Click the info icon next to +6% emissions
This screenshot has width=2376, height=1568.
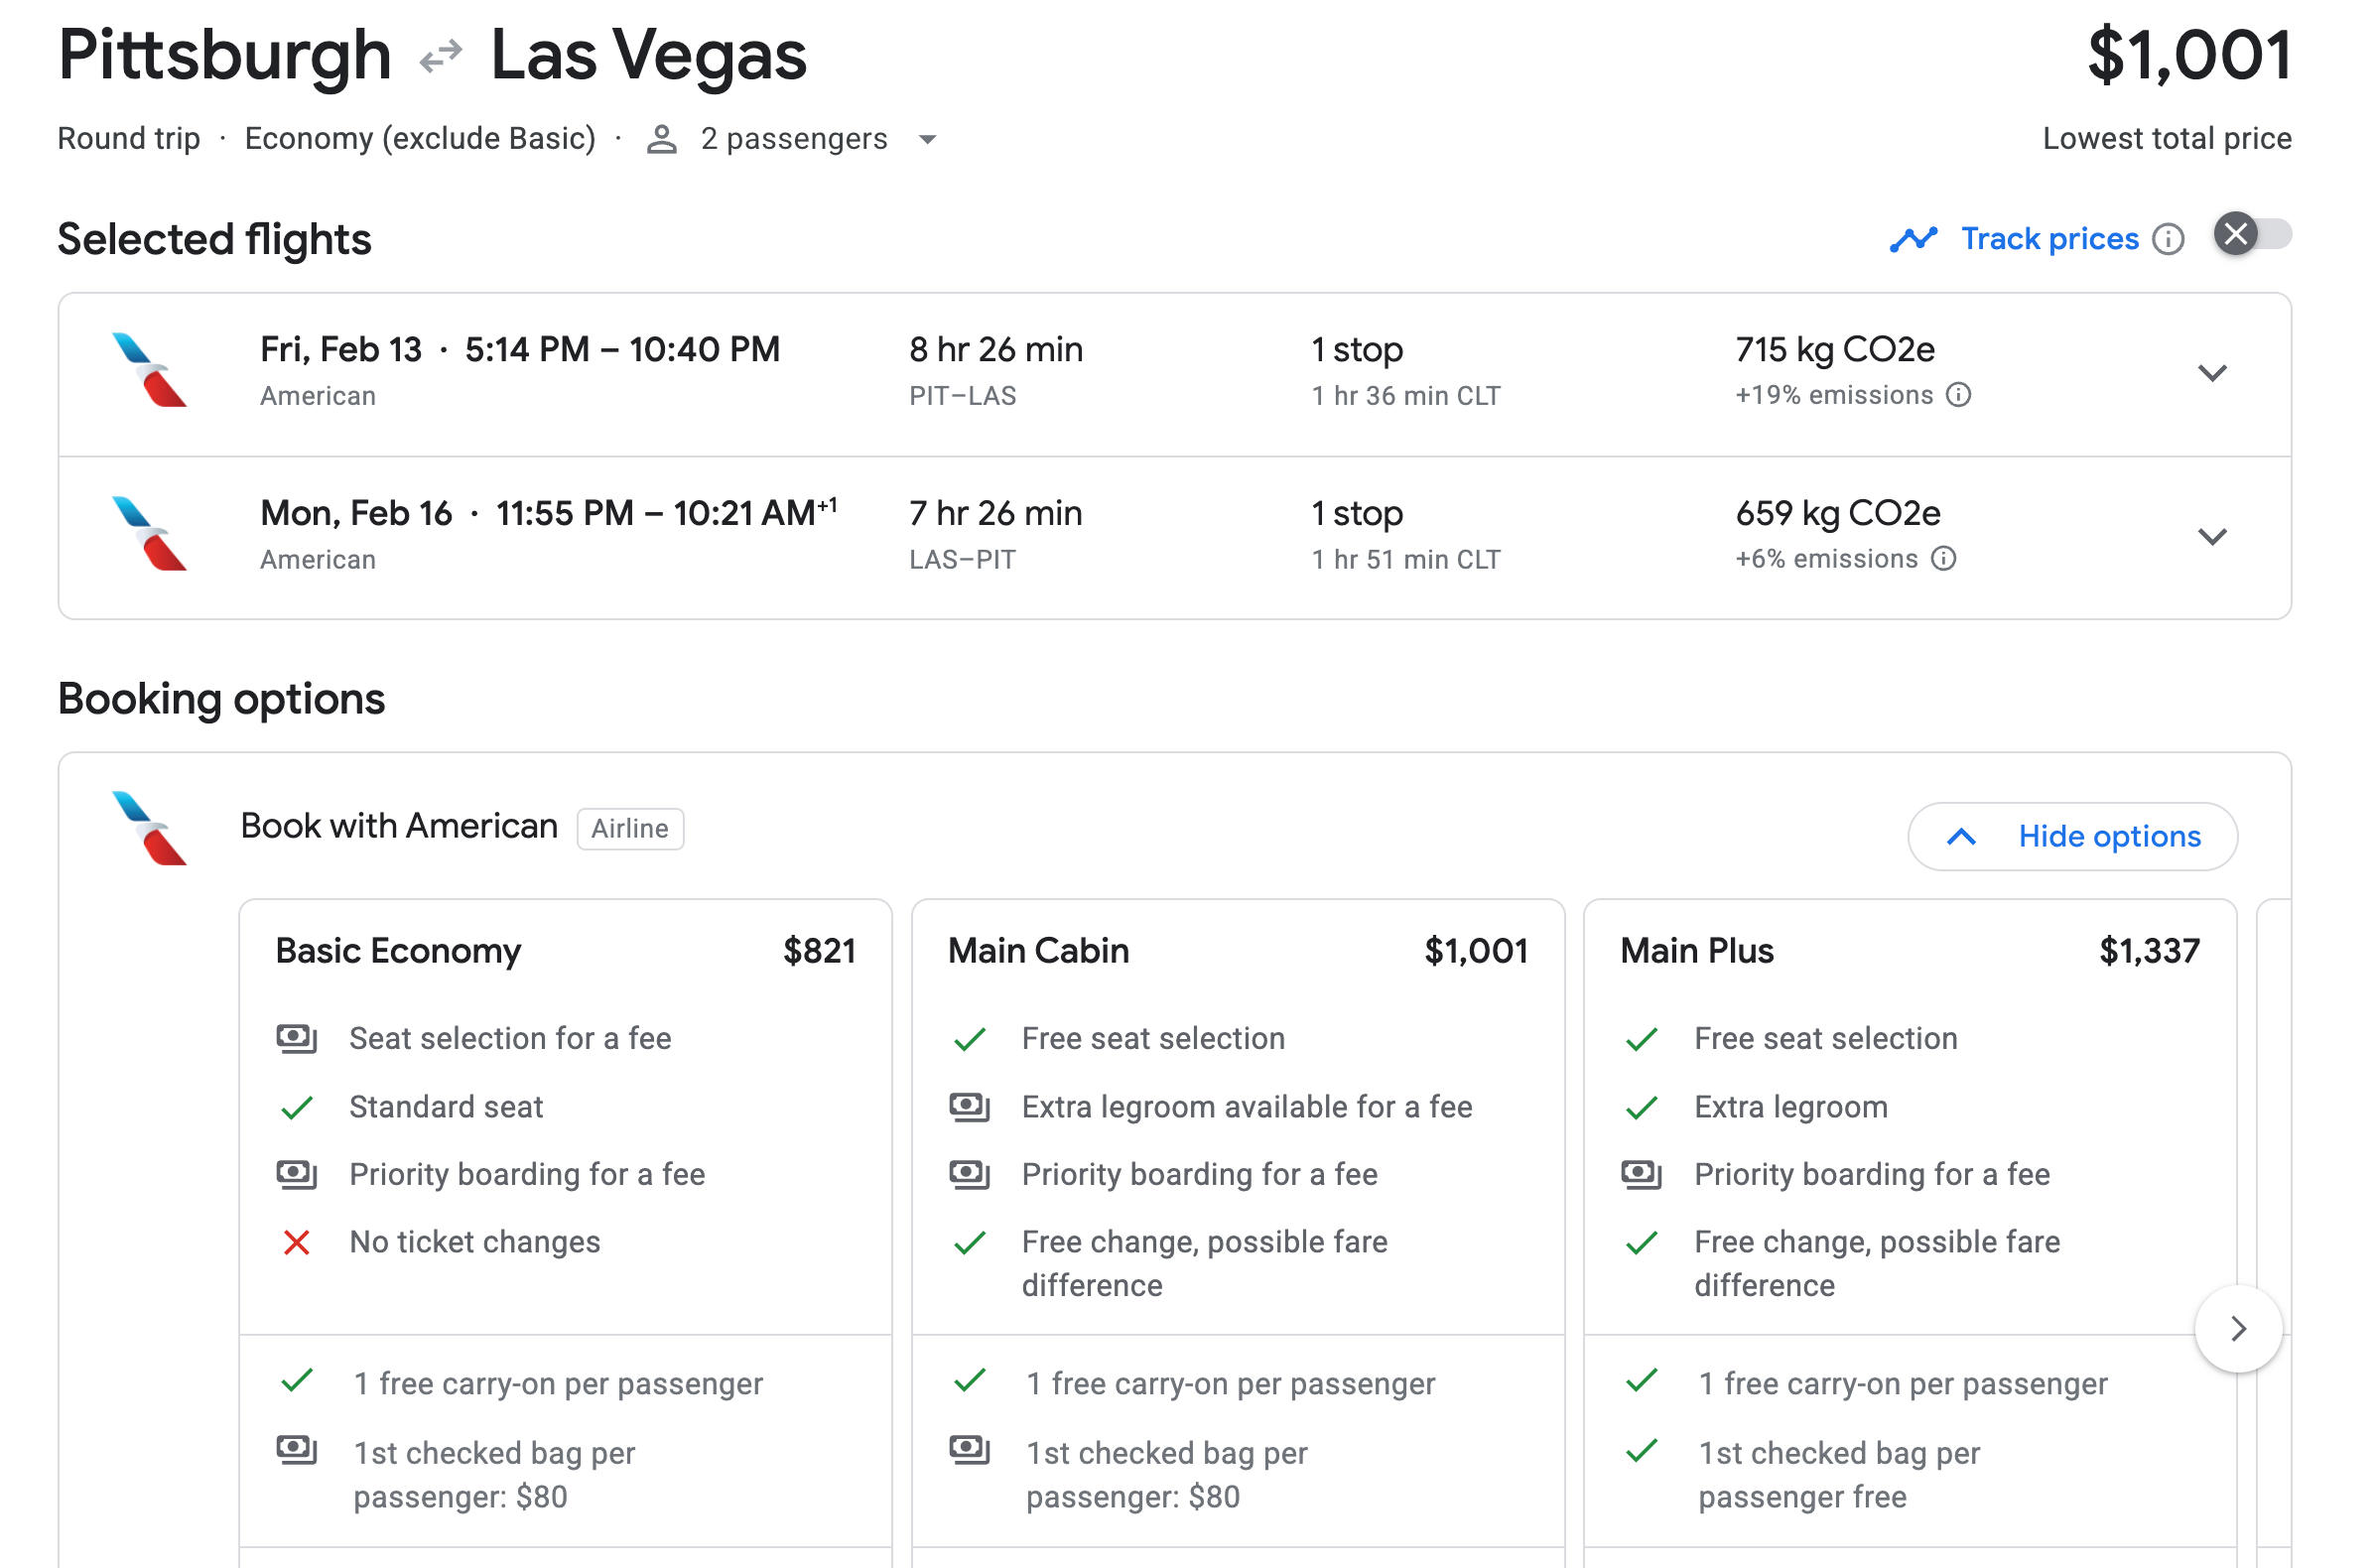(x=1944, y=558)
